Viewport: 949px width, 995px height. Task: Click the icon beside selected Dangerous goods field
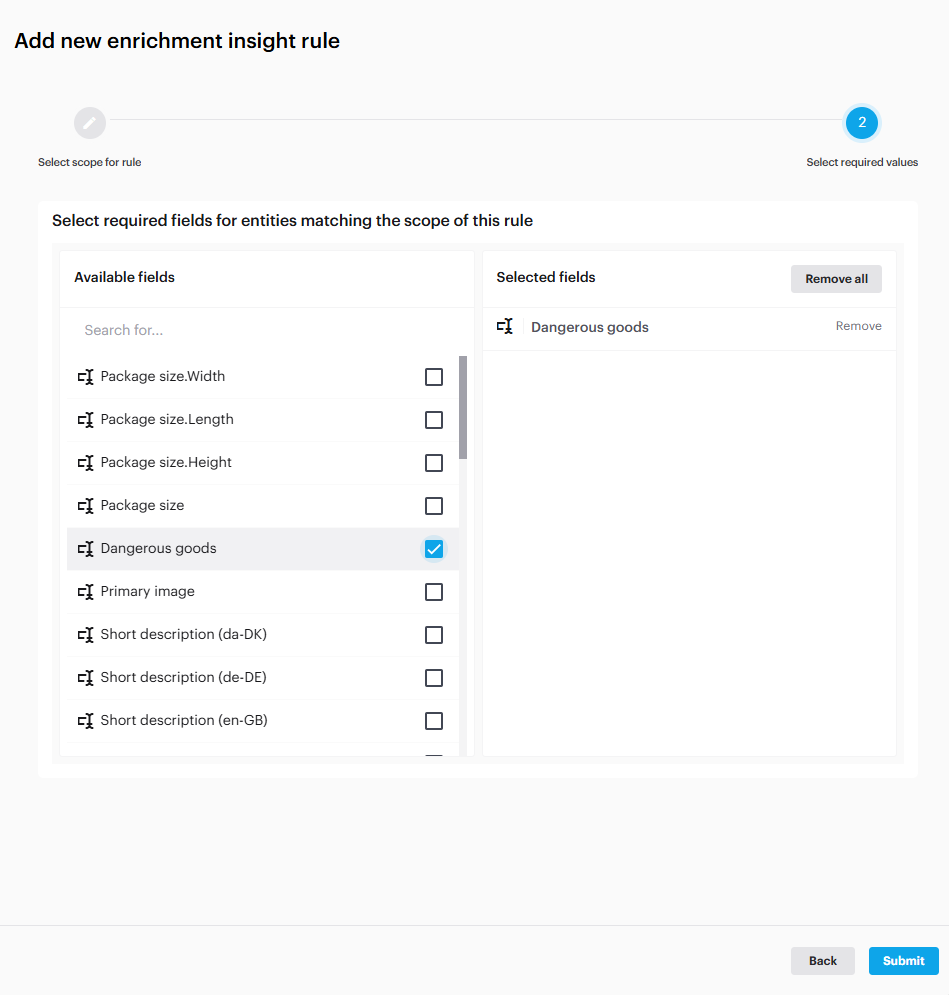[506, 327]
